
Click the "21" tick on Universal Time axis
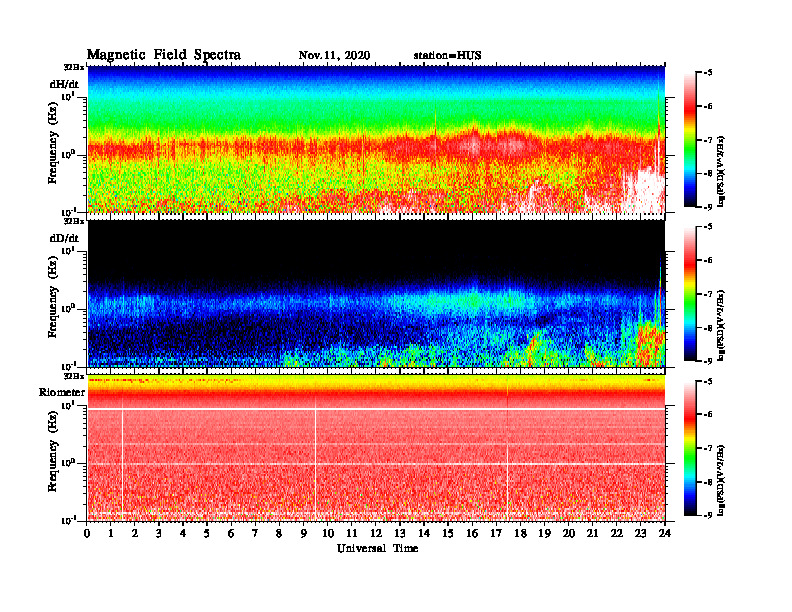pyautogui.click(x=592, y=534)
